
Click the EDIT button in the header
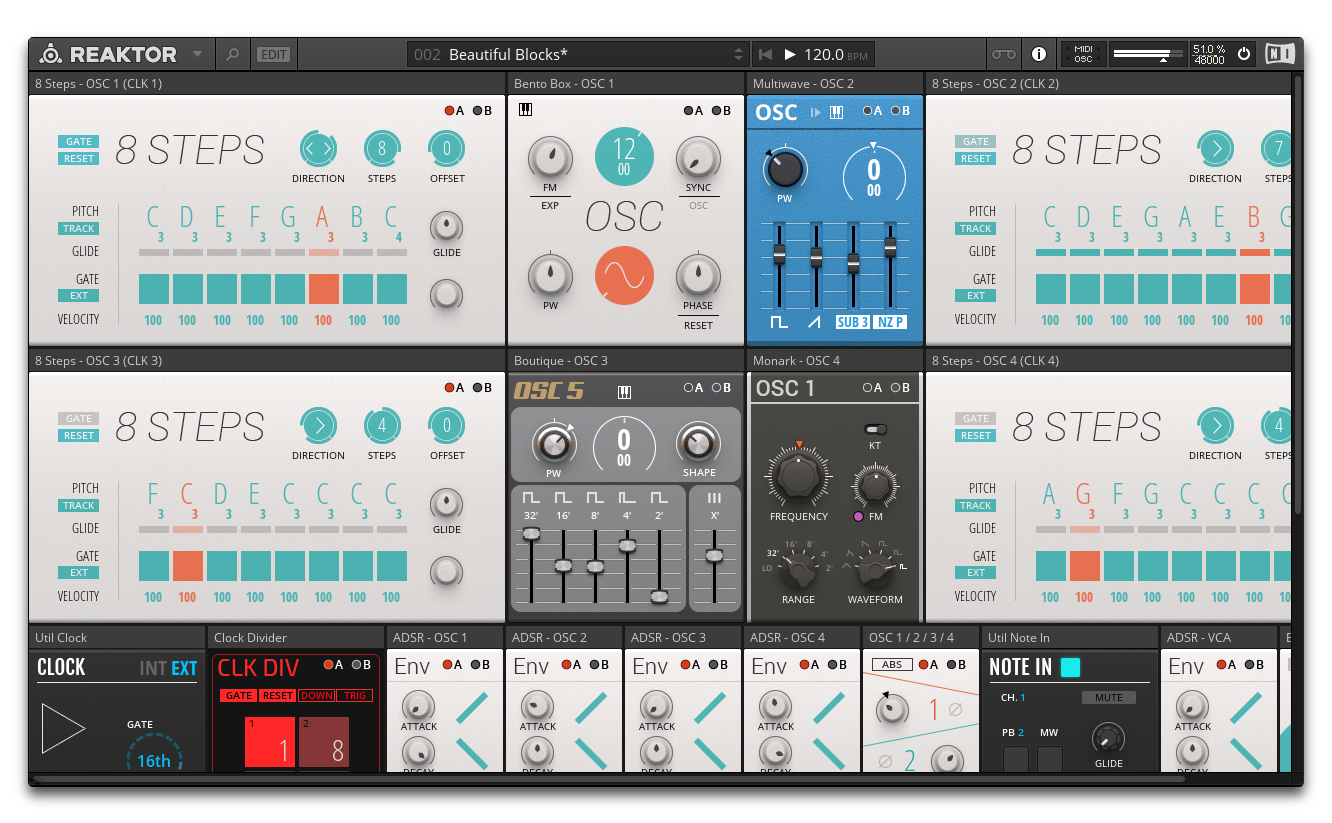[273, 54]
